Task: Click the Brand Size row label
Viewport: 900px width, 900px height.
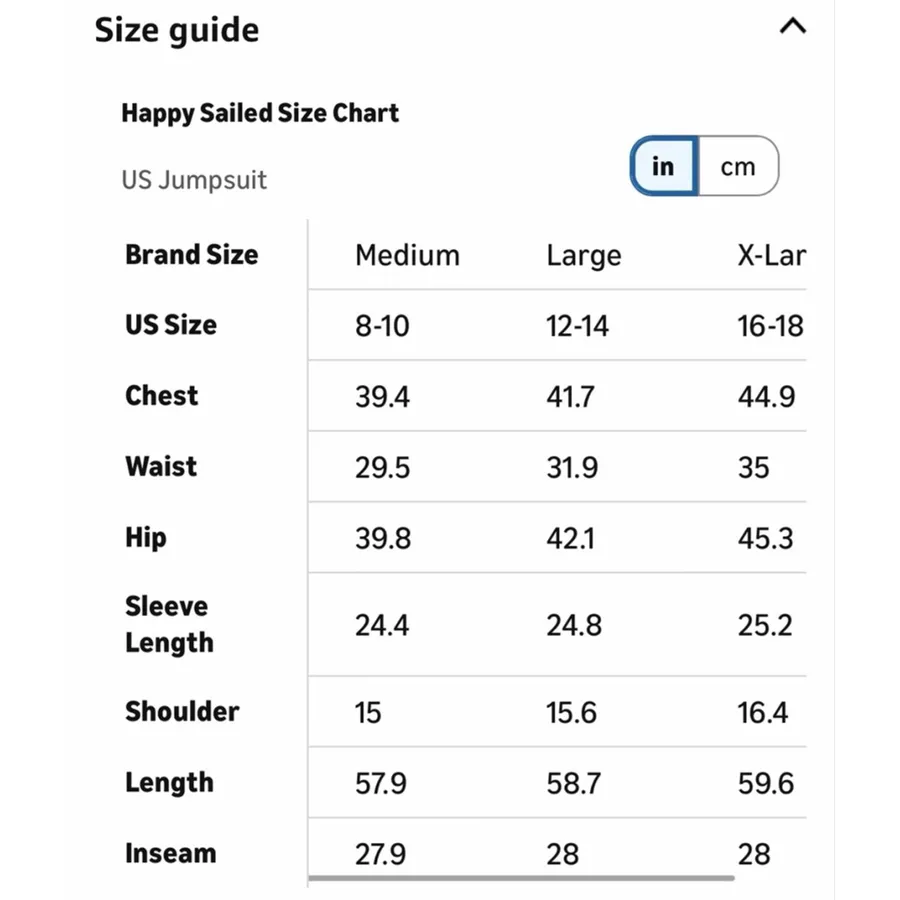Action: pyautogui.click(x=192, y=254)
